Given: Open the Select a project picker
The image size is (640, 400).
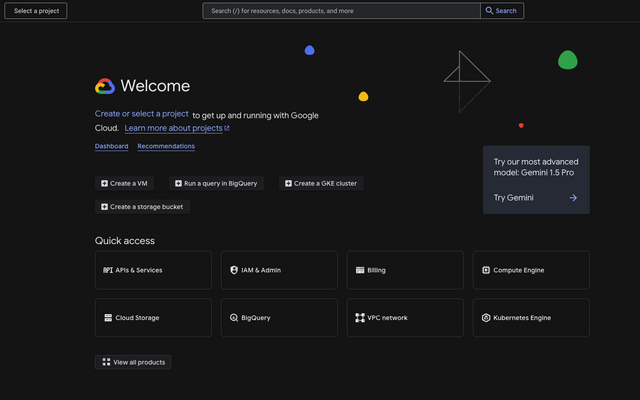Looking at the screenshot, I should click(36, 11).
